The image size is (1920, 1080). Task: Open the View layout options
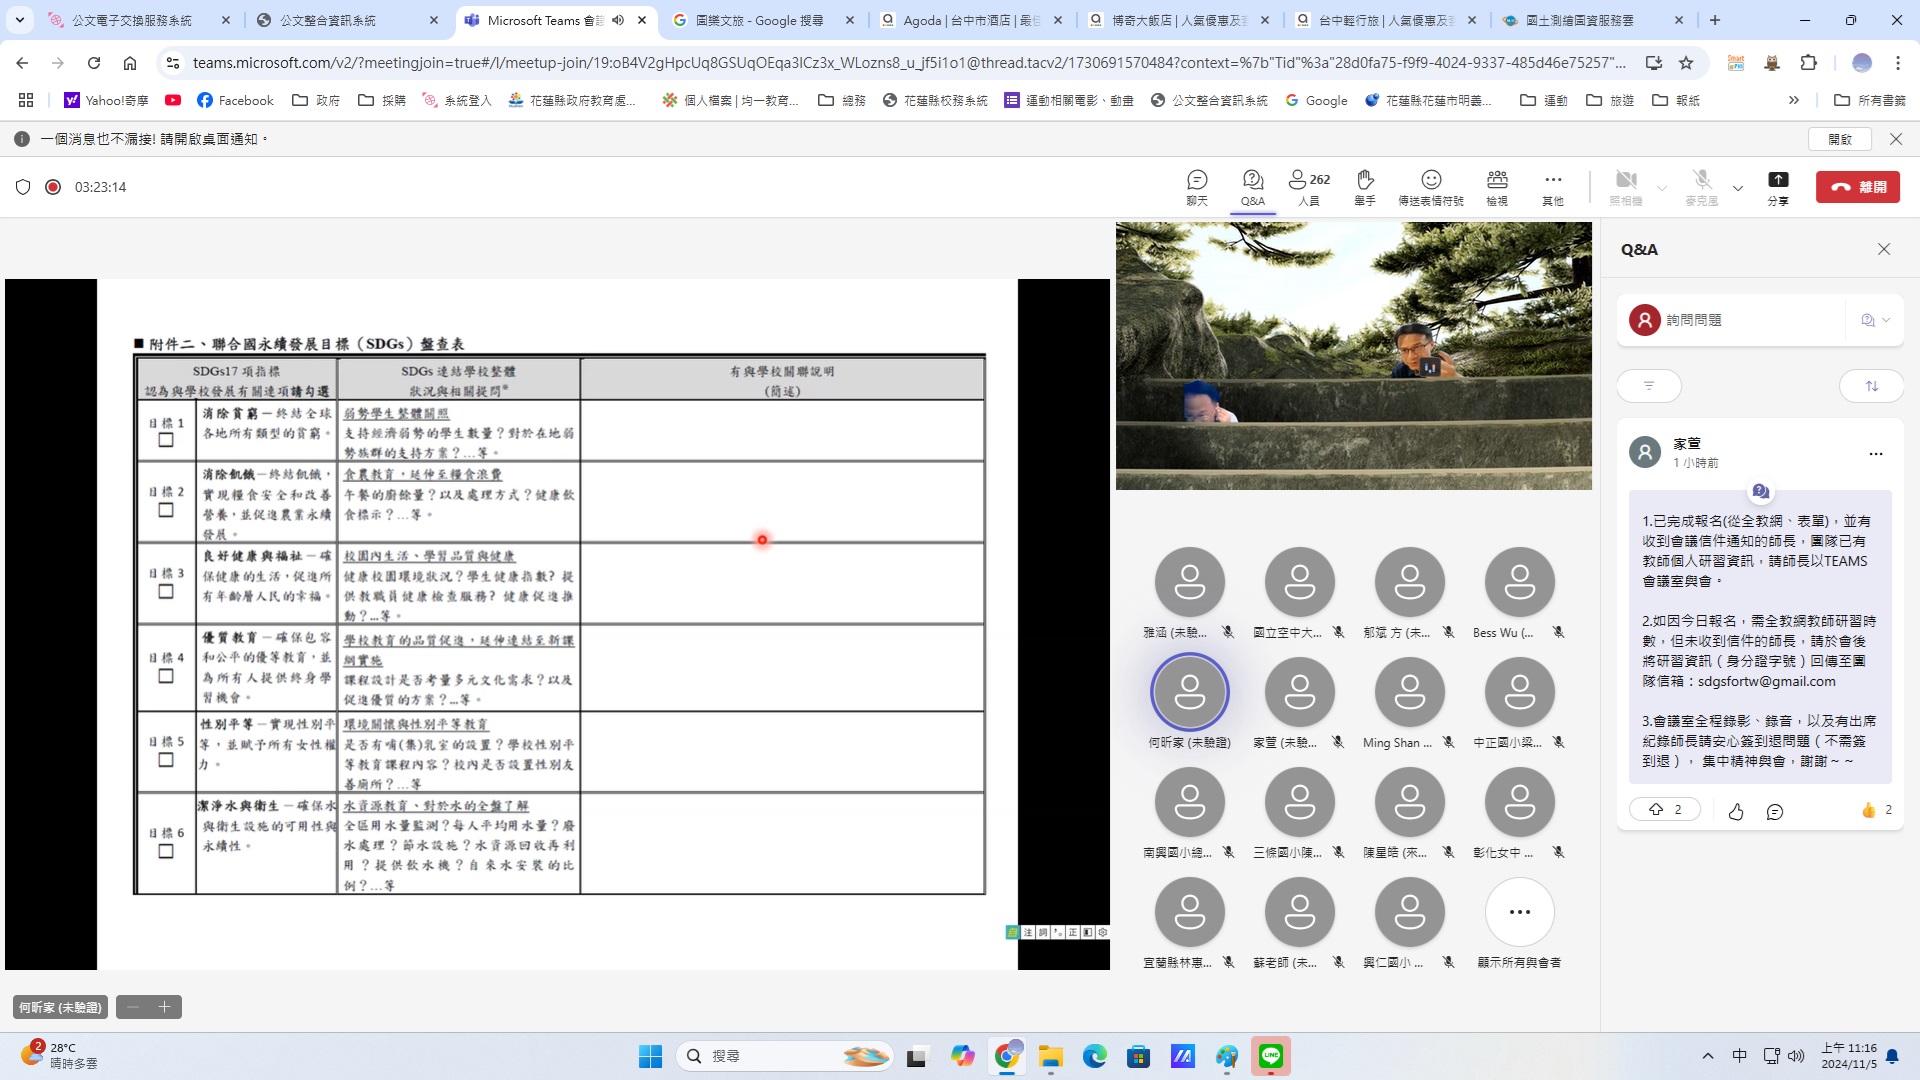pos(1496,187)
